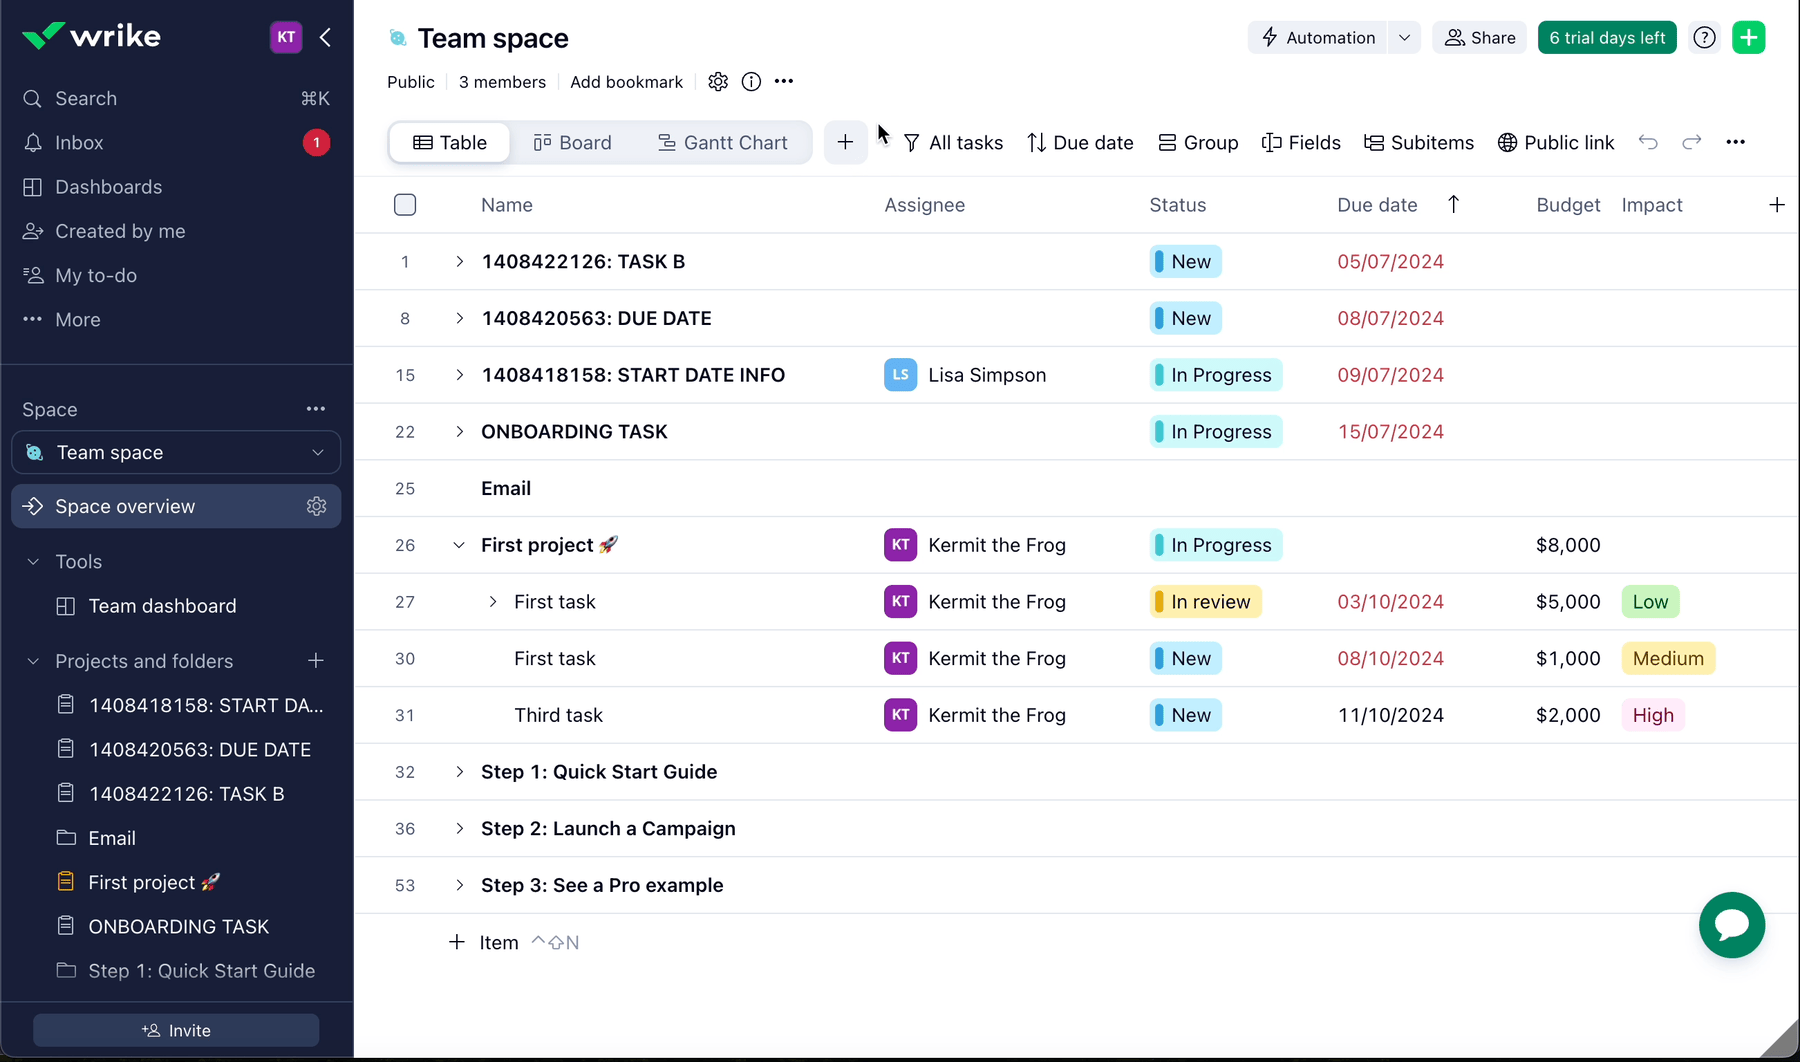Viewport: 1800px width, 1062px height.
Task: Click the space info icon
Action: click(751, 82)
